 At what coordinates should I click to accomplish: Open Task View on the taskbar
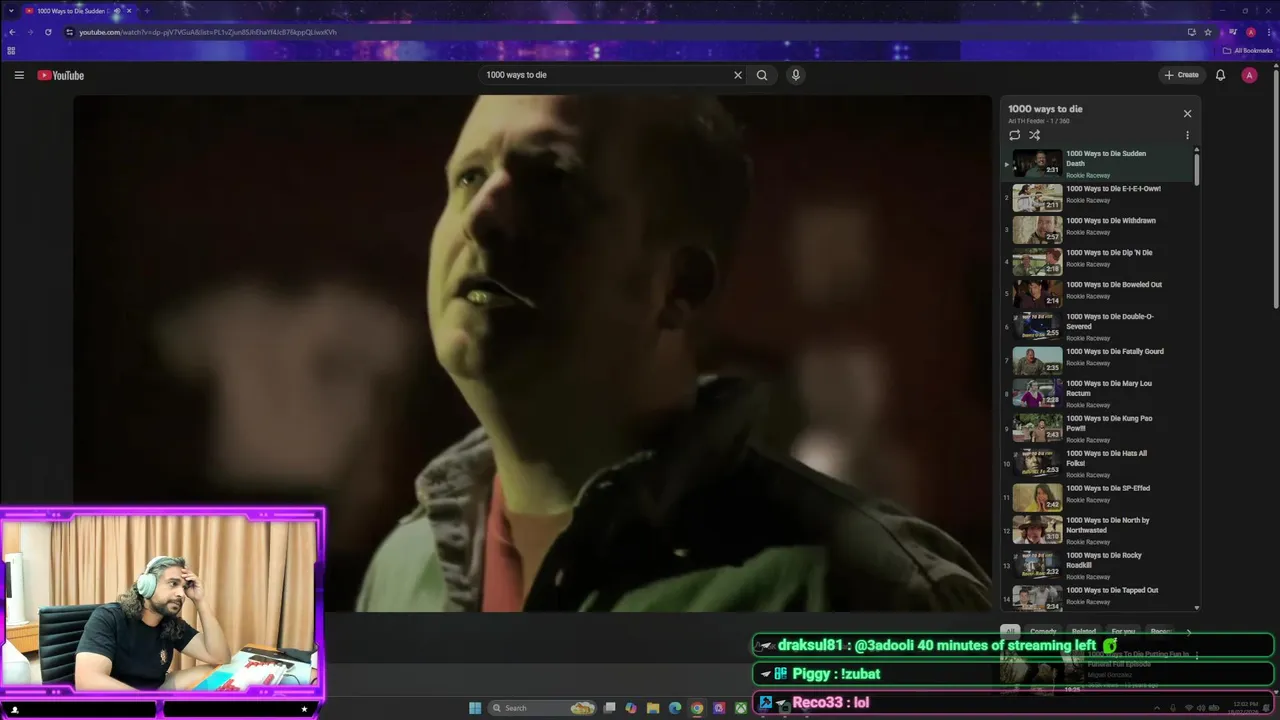coord(609,708)
